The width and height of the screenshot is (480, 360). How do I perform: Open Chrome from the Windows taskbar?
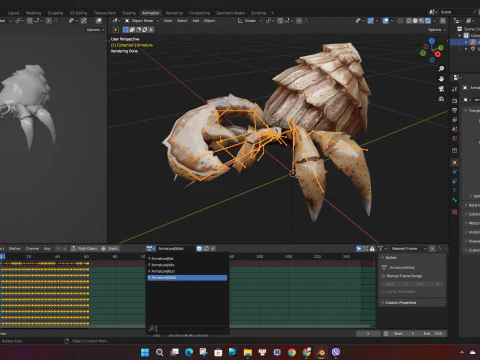tap(292, 352)
